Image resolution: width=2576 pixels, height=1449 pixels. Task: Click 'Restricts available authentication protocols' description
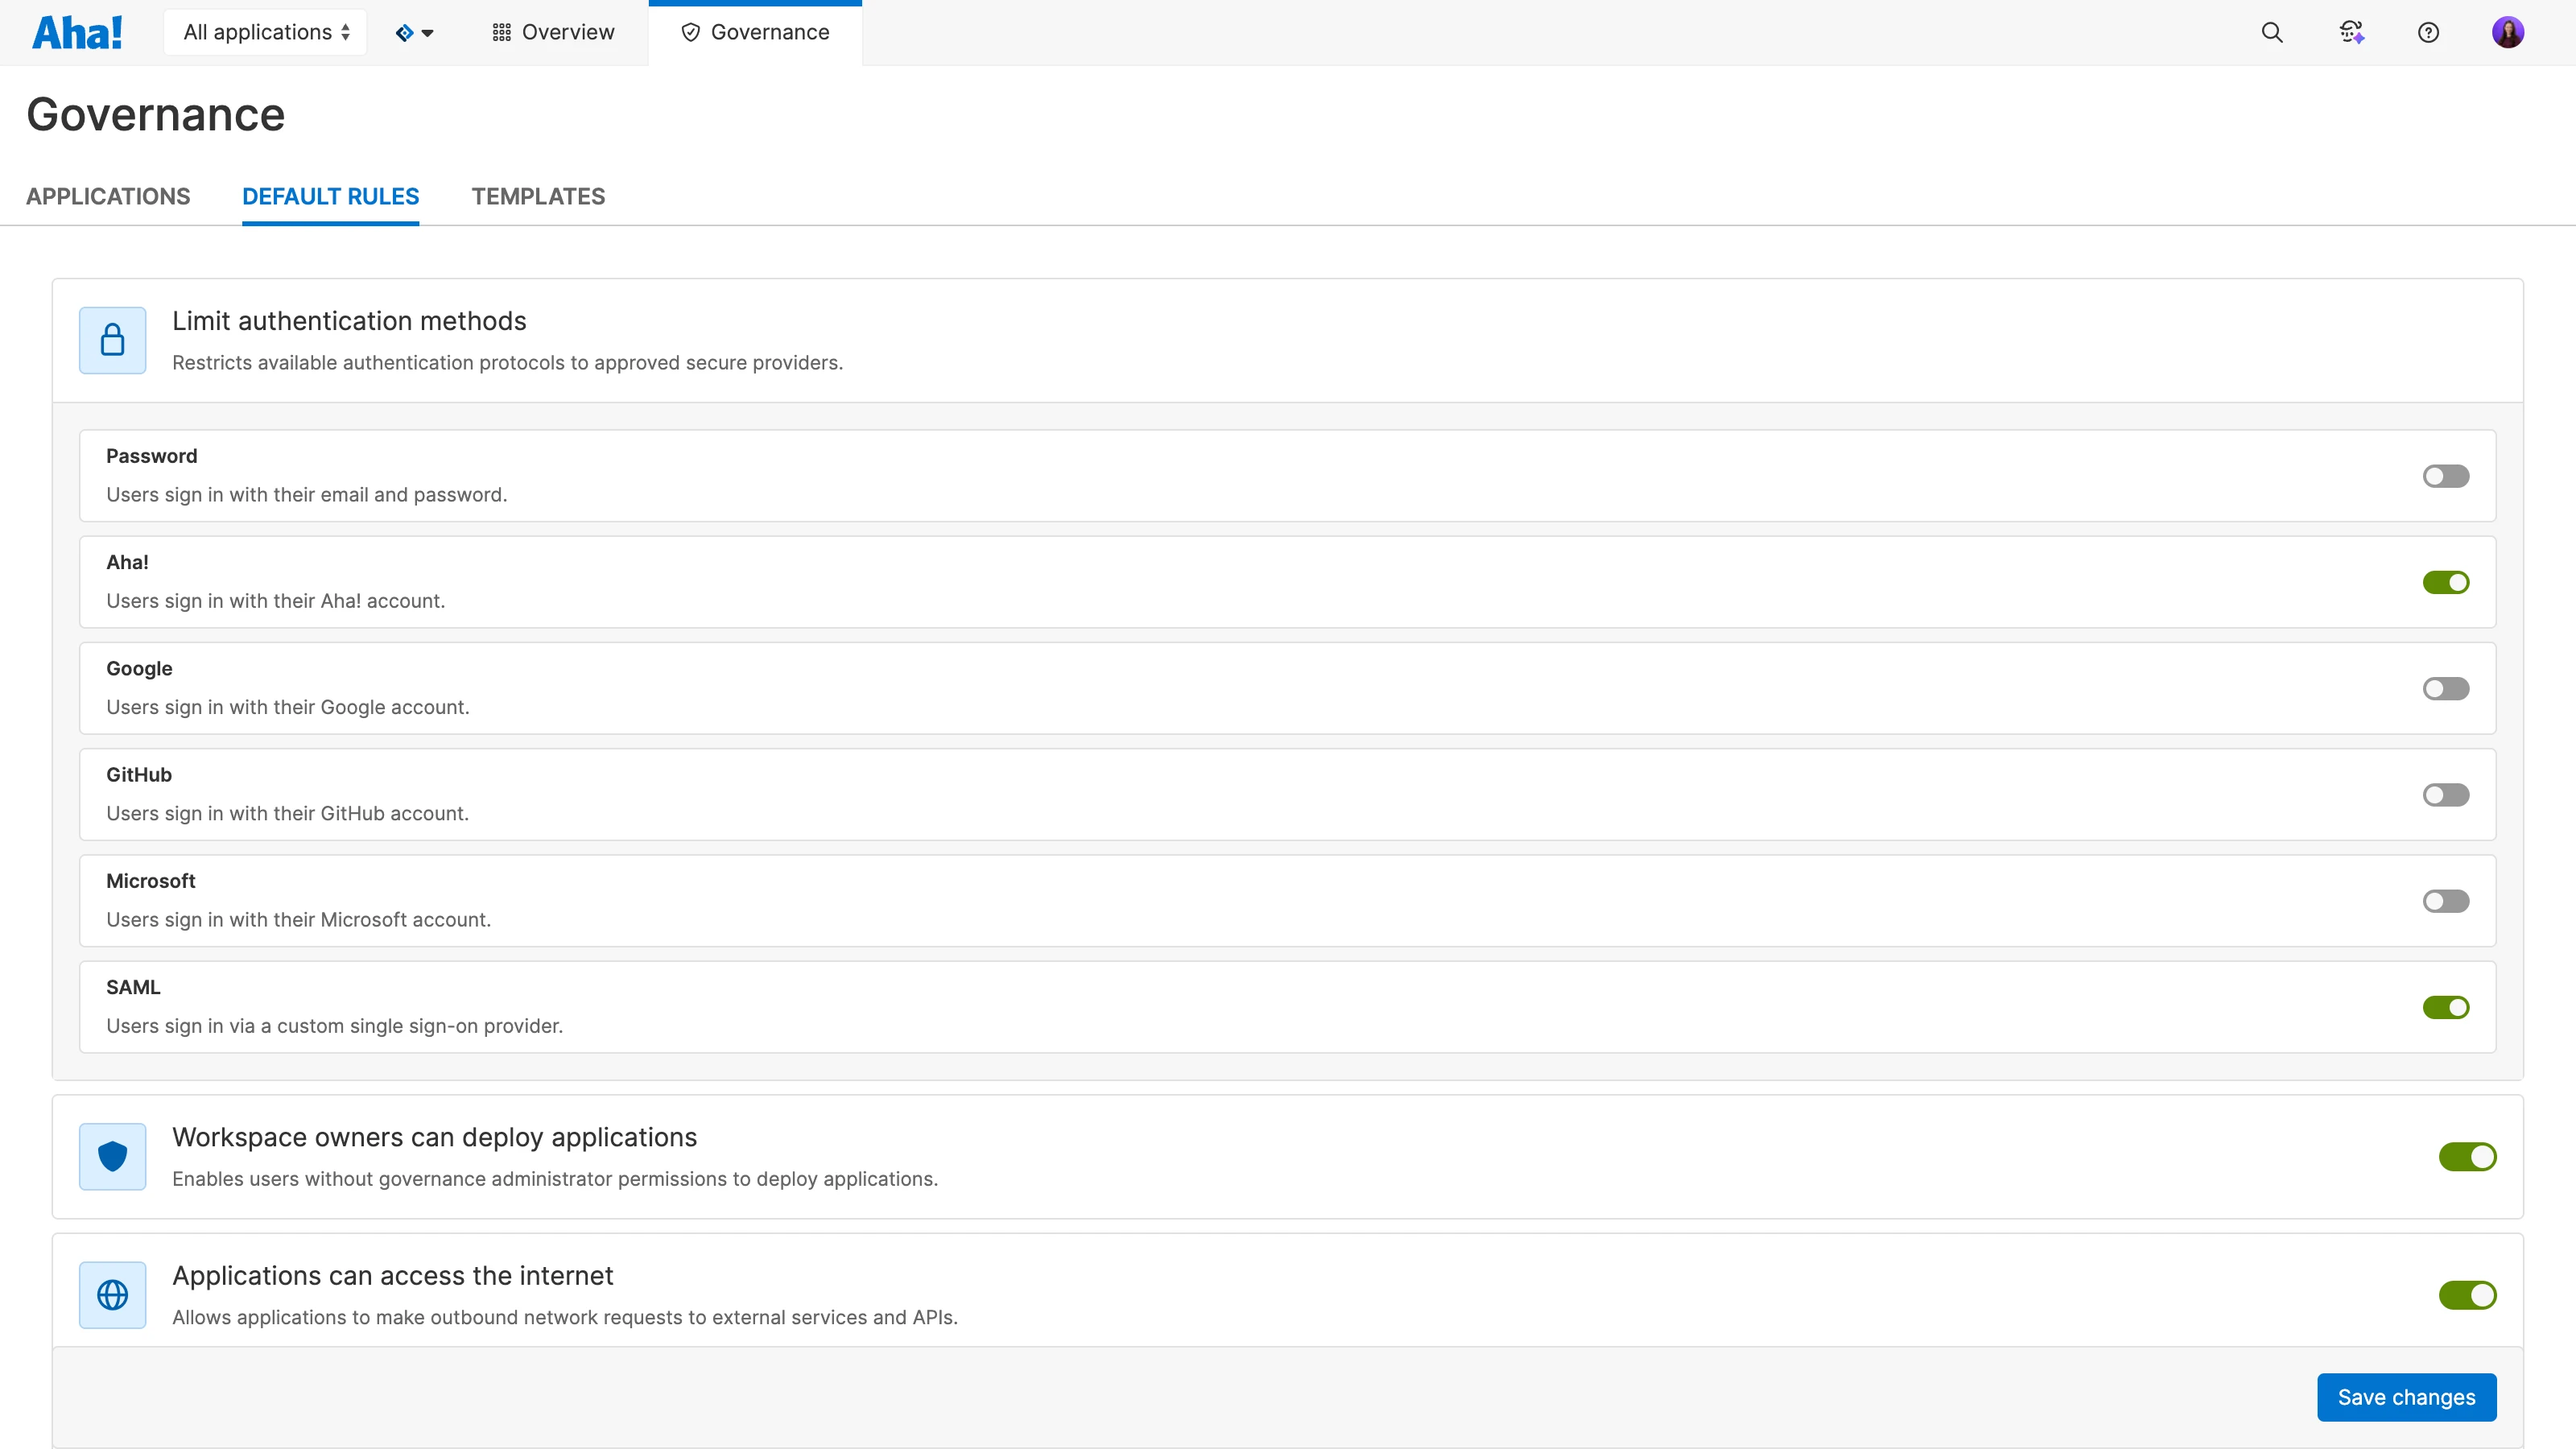[508, 363]
